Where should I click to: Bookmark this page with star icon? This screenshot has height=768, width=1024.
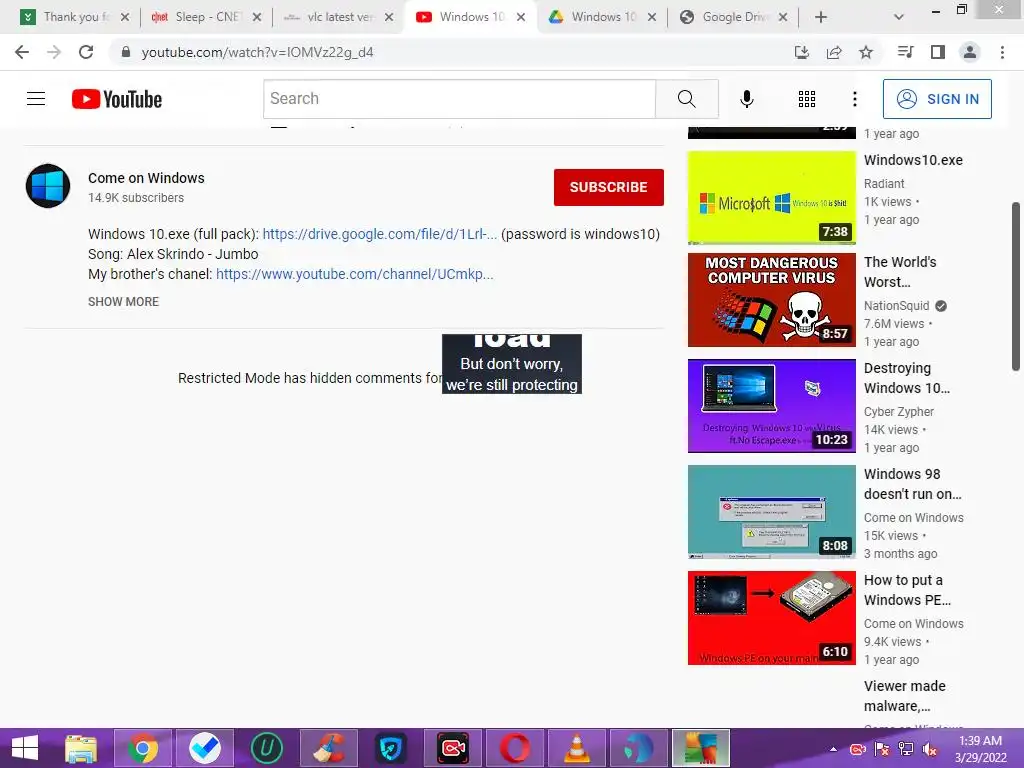point(866,52)
